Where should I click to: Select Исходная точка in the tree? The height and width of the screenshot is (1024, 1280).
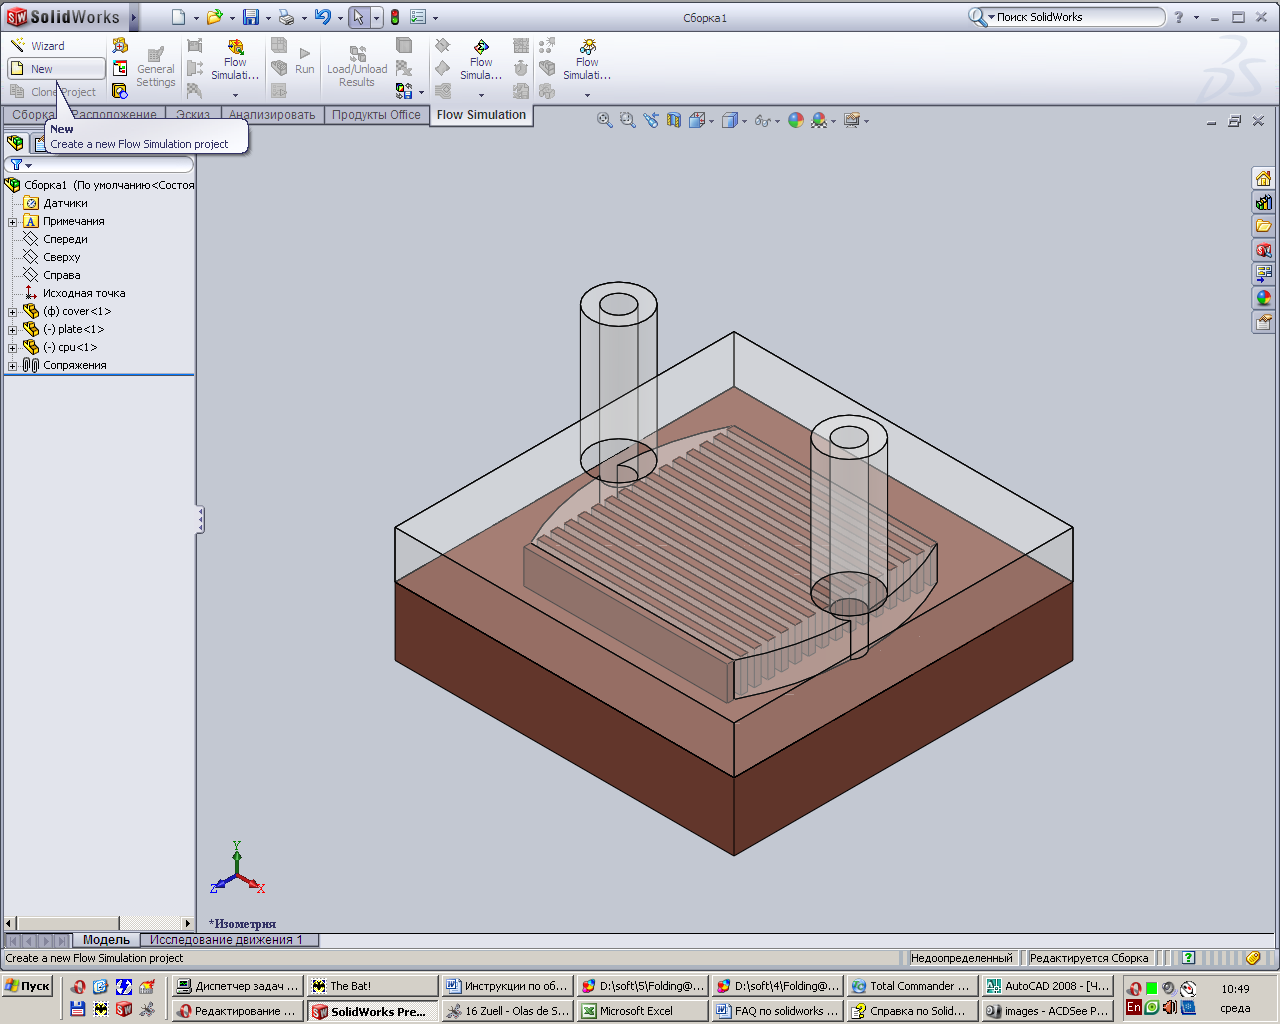tap(84, 293)
